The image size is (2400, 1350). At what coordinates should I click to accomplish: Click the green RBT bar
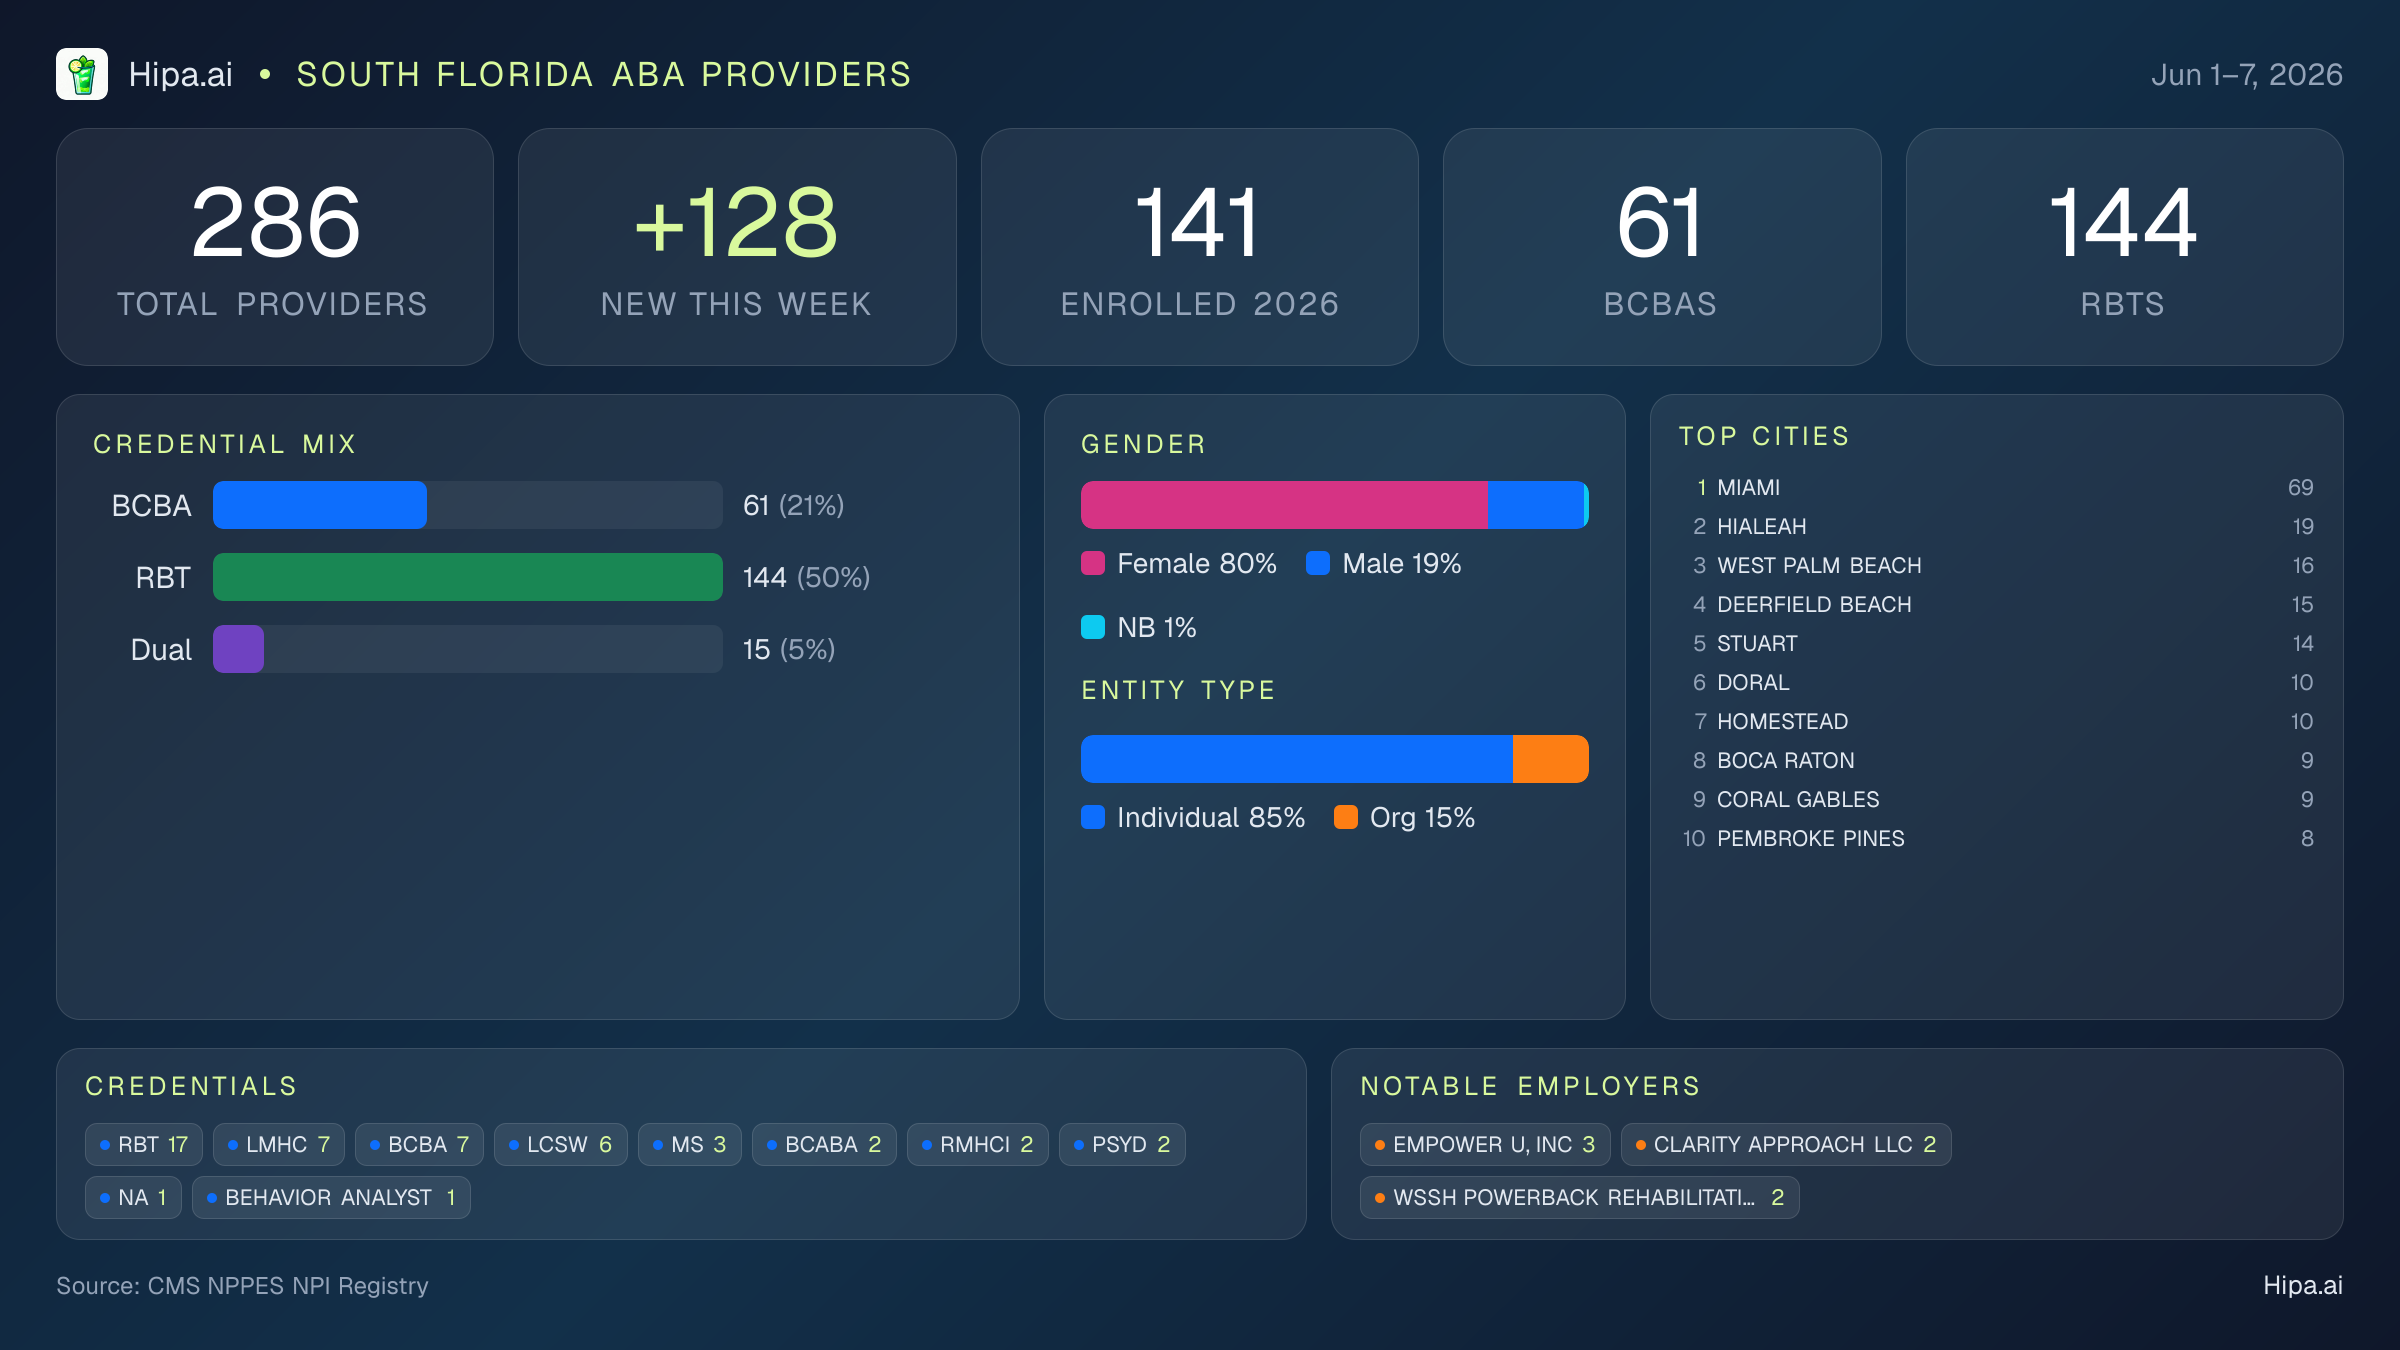[x=468, y=577]
